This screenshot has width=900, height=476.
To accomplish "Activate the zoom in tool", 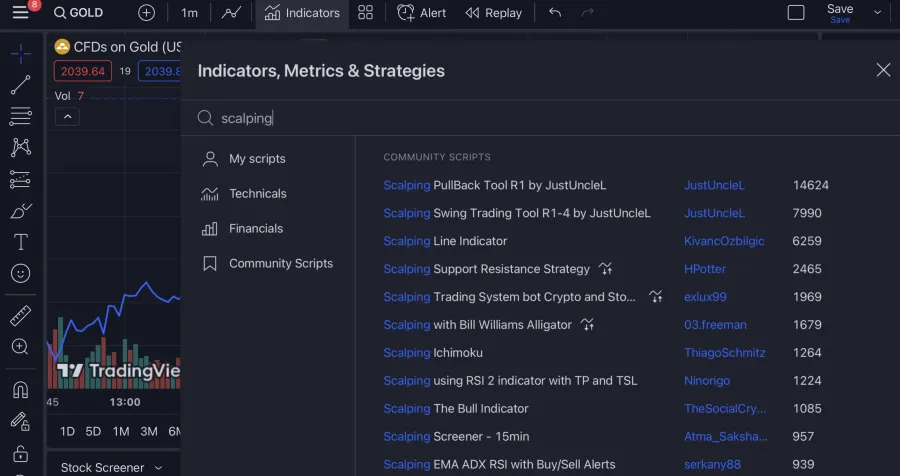I will coord(21,347).
